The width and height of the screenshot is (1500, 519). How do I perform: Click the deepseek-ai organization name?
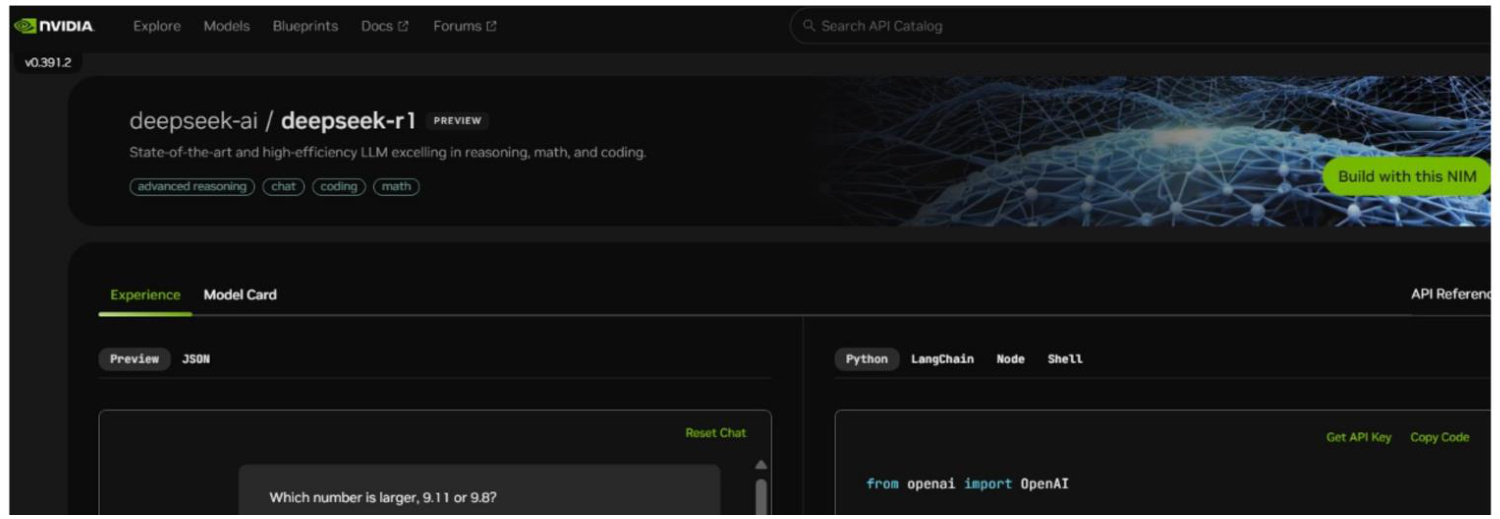pyautogui.click(x=194, y=121)
